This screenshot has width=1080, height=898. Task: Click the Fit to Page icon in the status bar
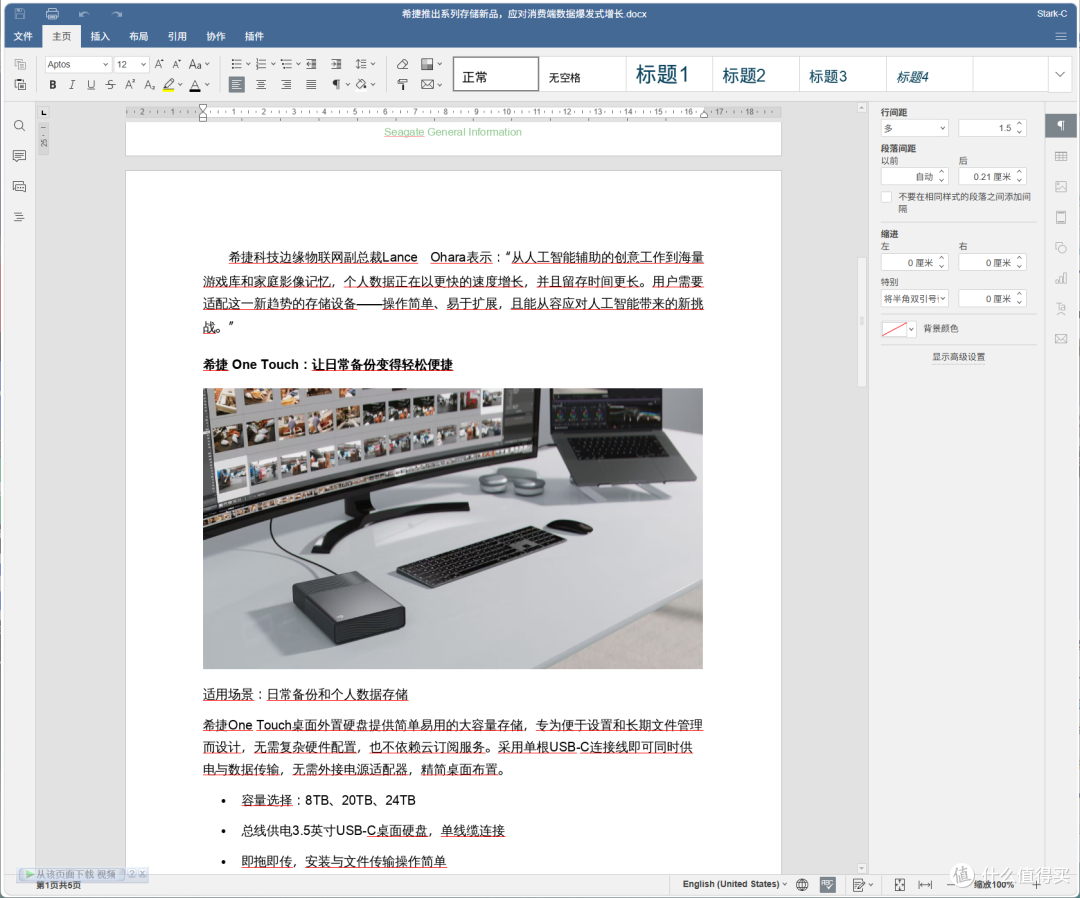pos(900,885)
